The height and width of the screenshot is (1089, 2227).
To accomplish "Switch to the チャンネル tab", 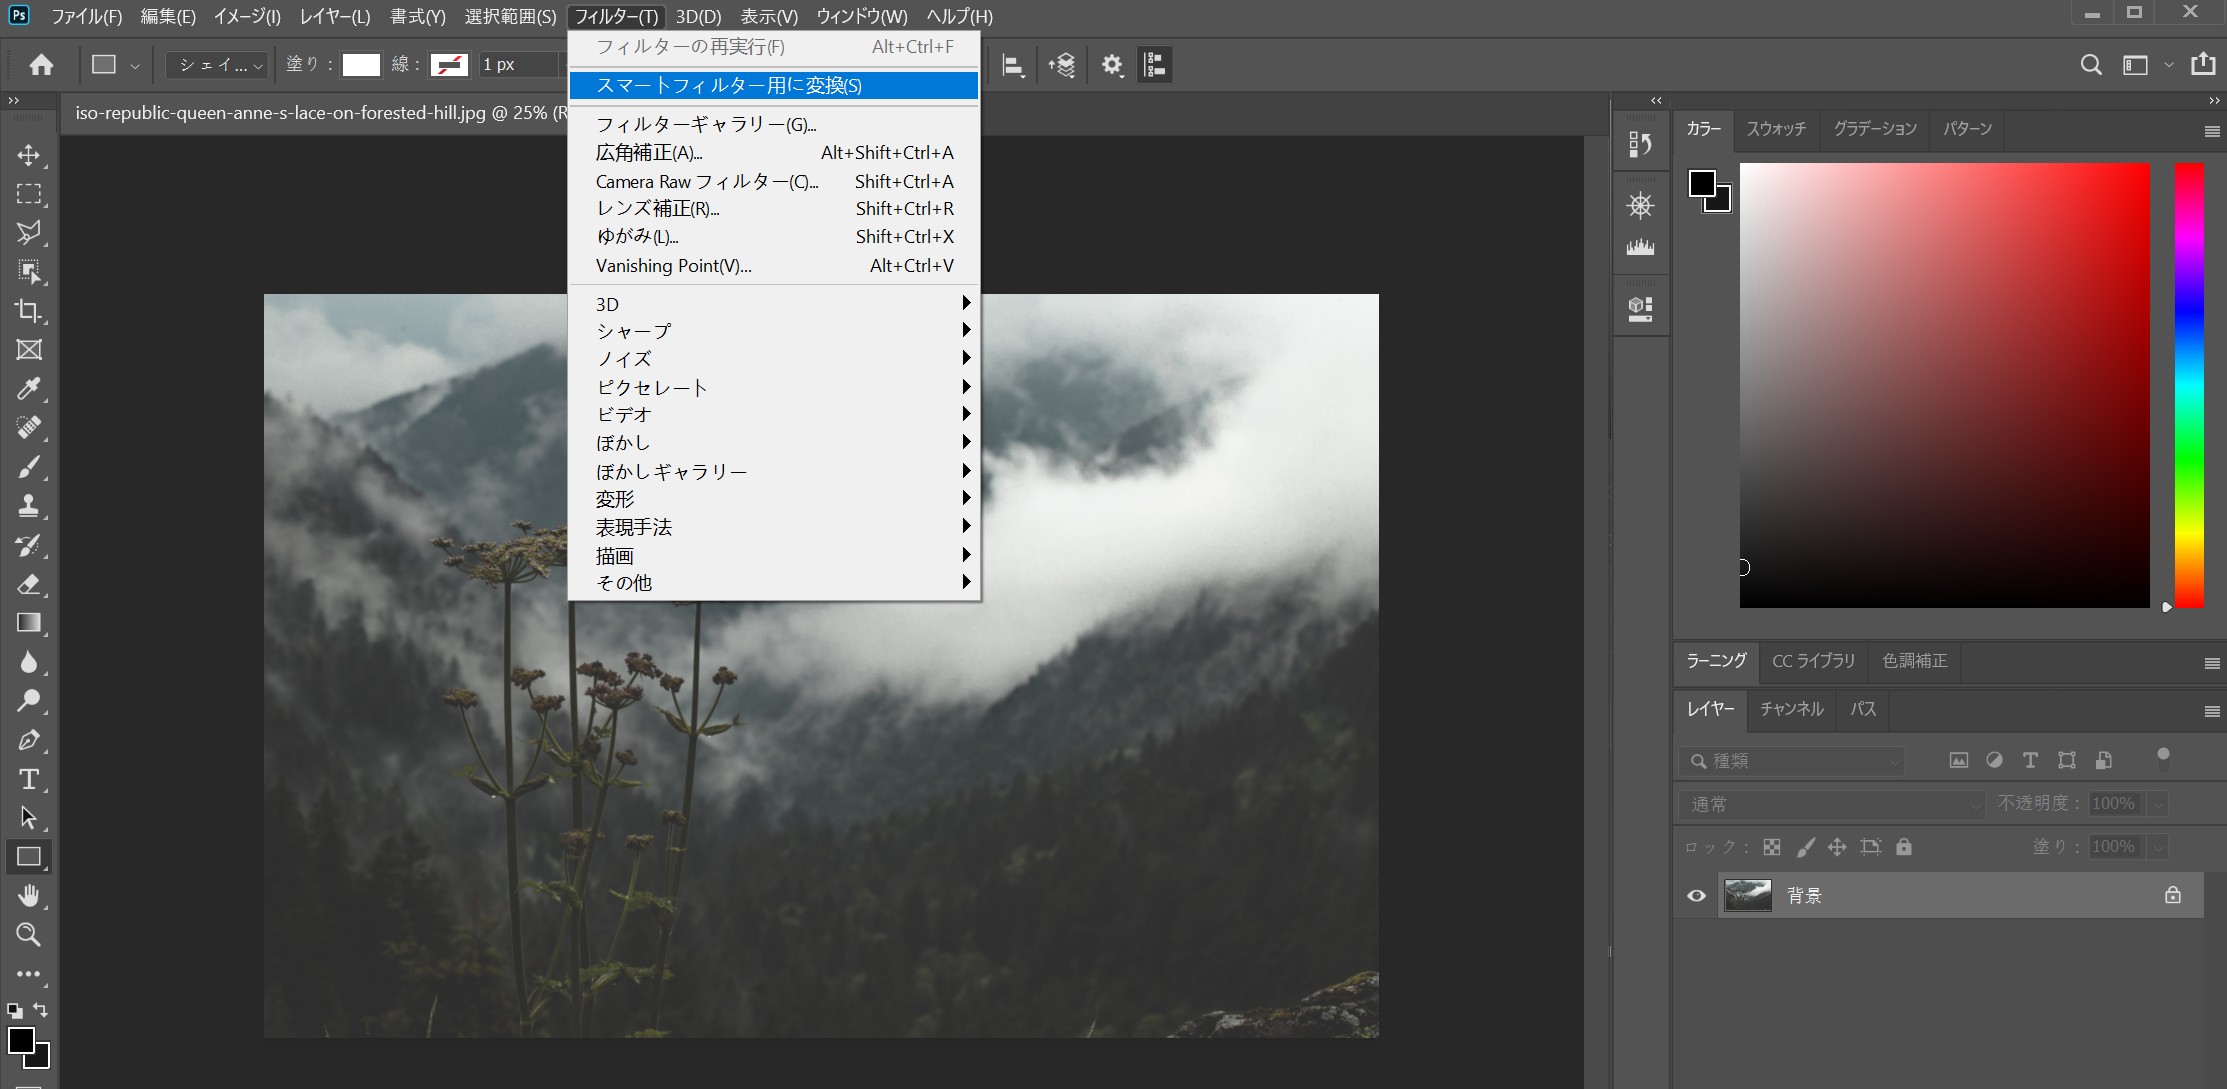I will coord(1791,709).
